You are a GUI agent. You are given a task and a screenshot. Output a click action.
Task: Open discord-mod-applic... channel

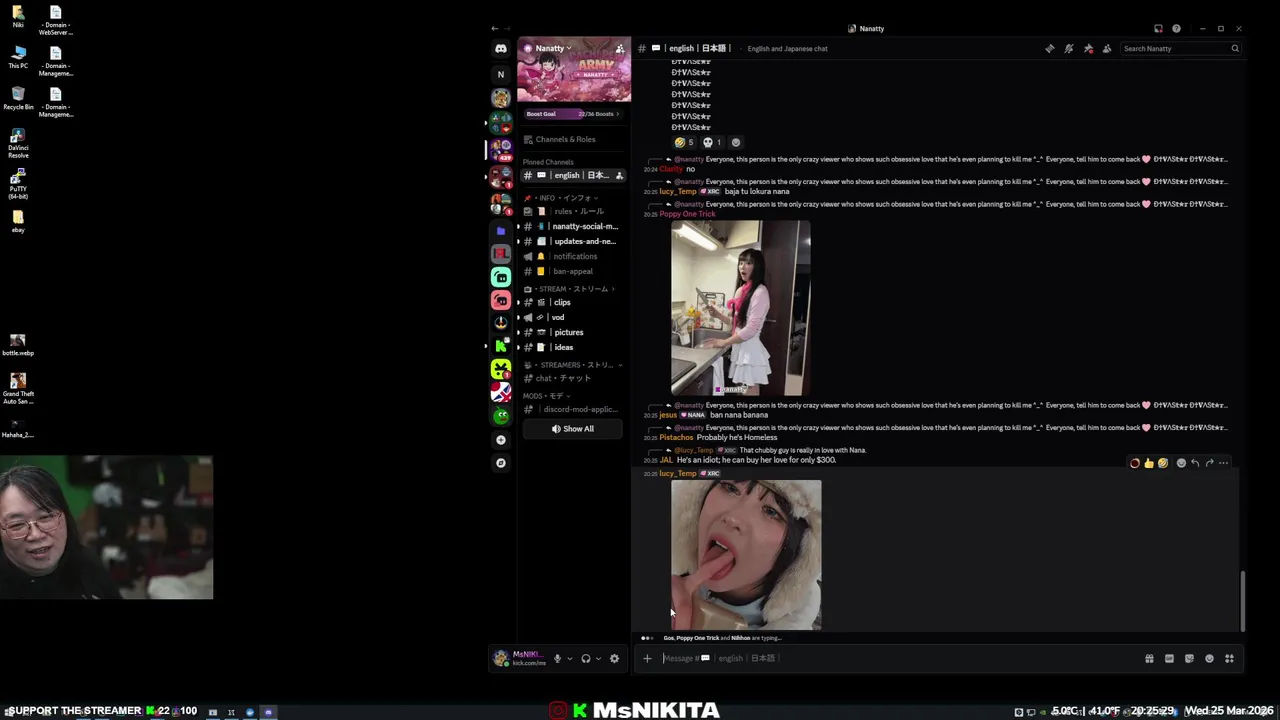tap(574, 409)
